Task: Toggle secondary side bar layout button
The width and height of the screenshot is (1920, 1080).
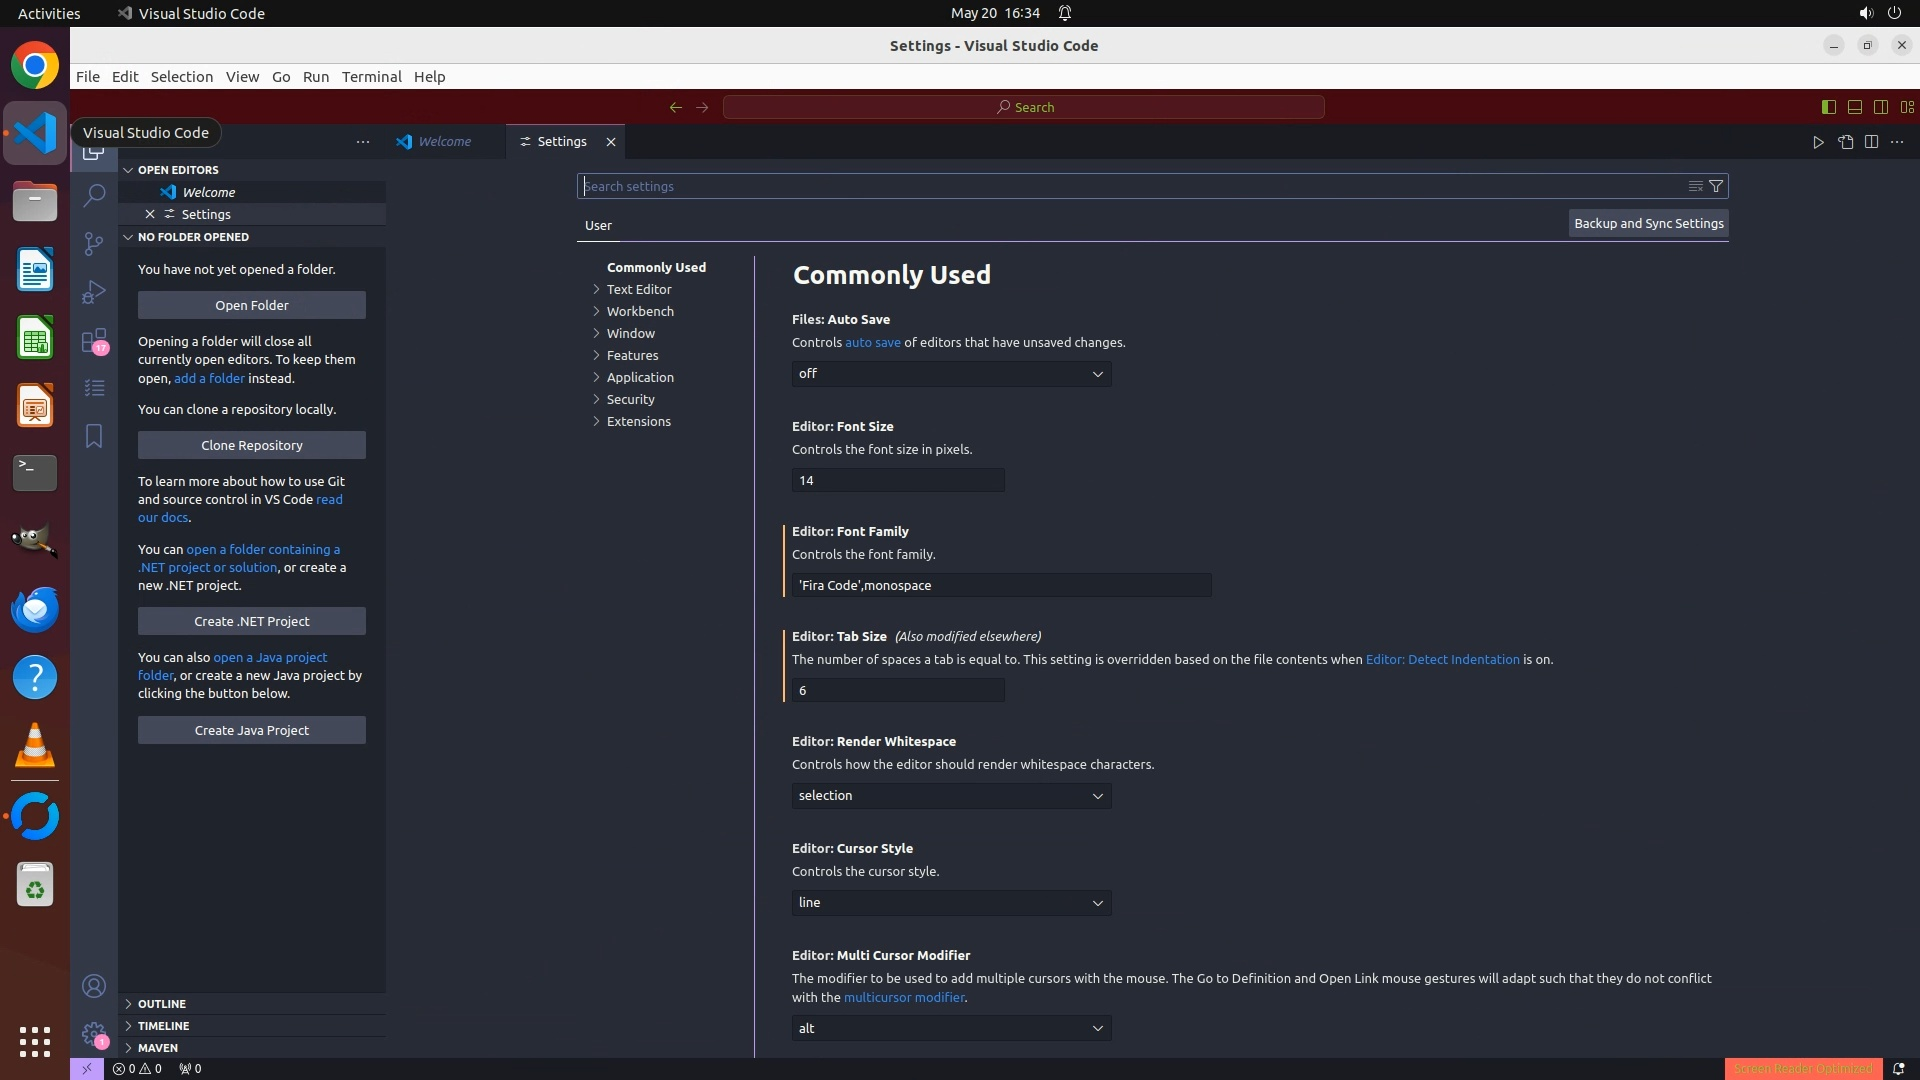Action: click(x=1880, y=107)
